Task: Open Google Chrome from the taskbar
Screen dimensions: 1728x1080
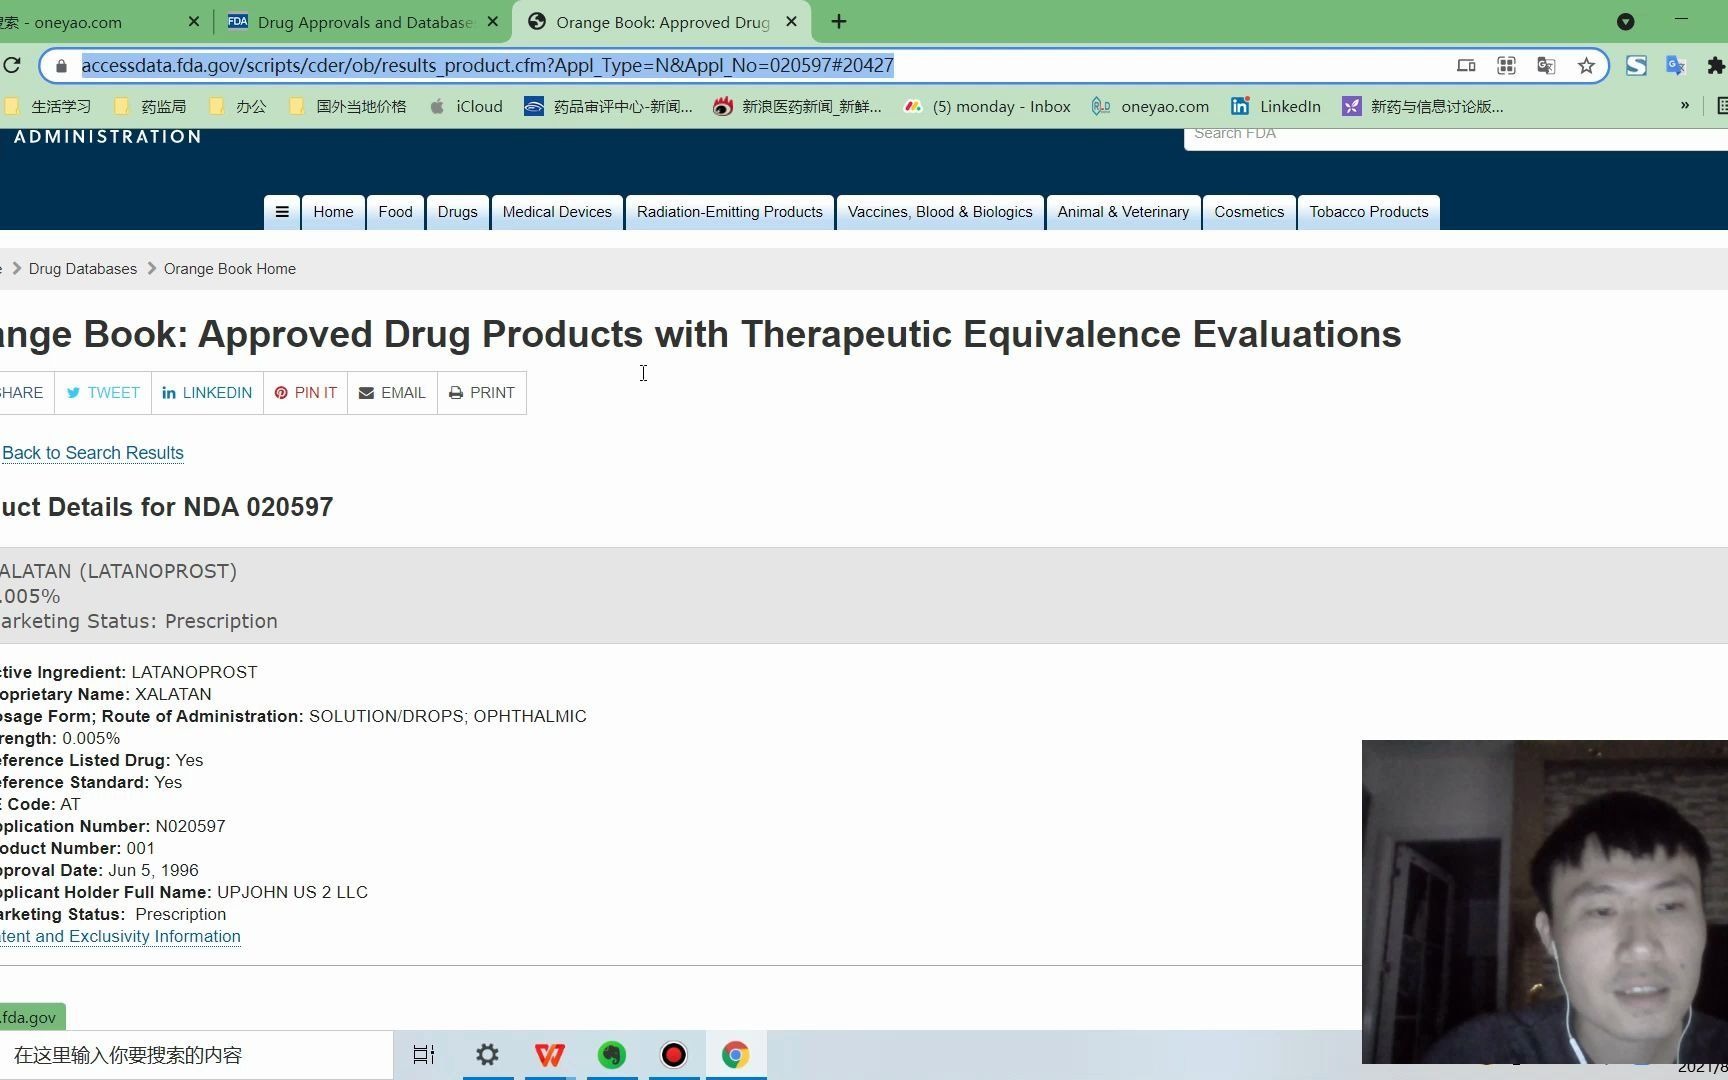Action: point(736,1055)
